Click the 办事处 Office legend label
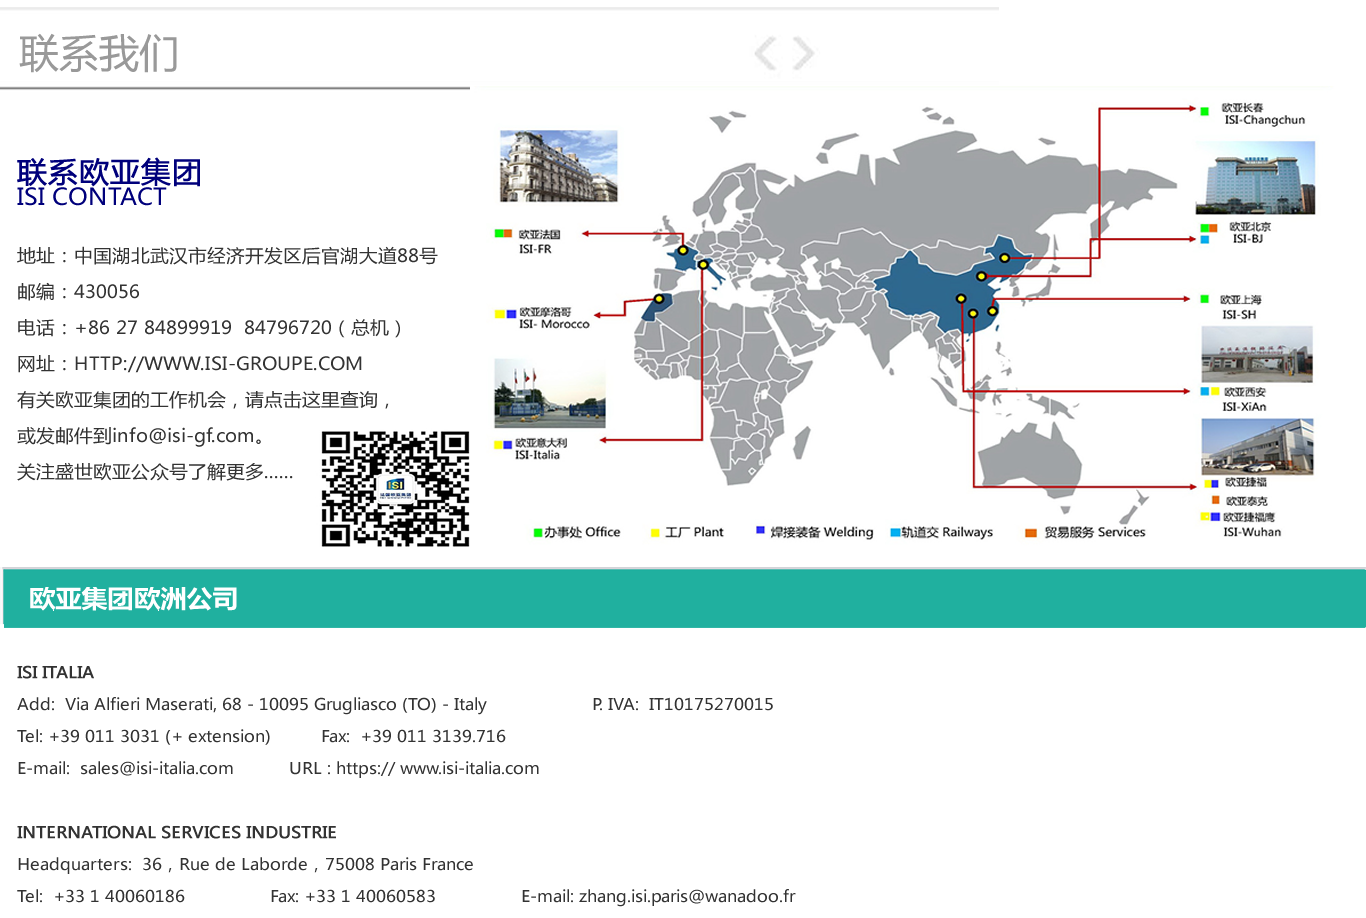This screenshot has width=1366, height=918. tap(582, 532)
